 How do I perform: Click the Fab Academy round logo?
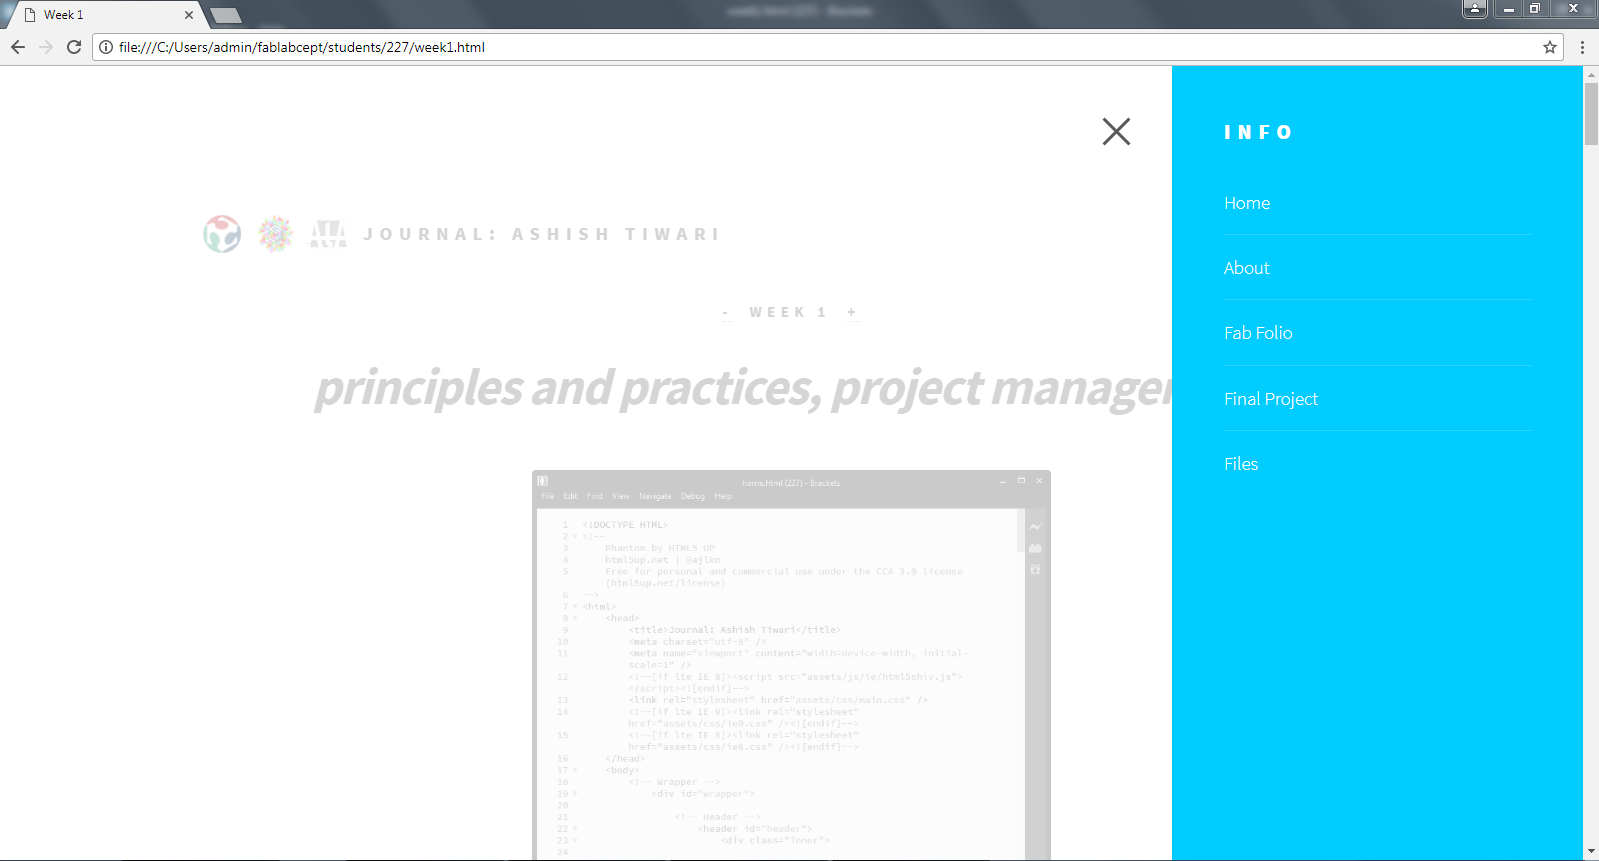(x=222, y=234)
